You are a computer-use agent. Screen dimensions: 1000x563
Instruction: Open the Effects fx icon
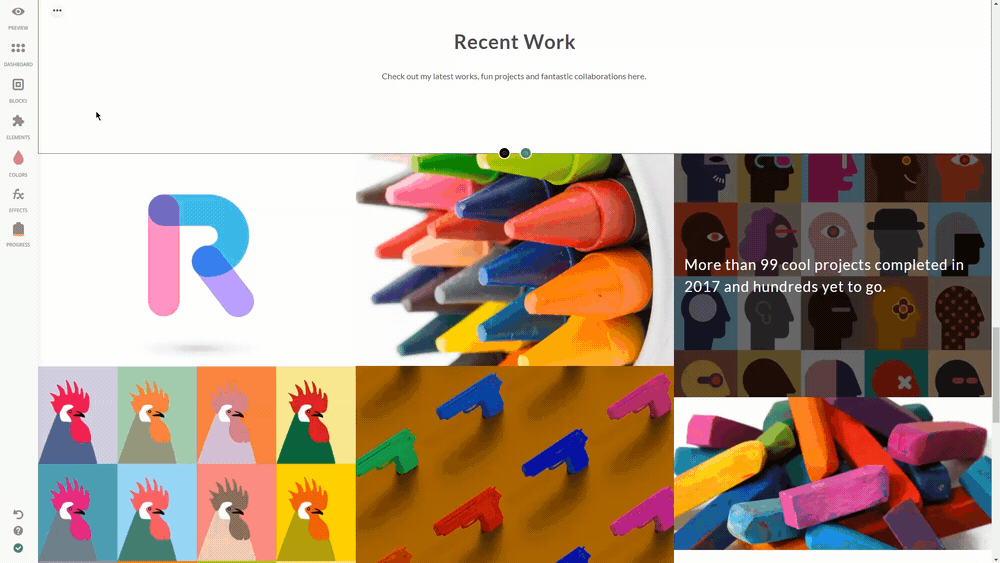pos(18,194)
